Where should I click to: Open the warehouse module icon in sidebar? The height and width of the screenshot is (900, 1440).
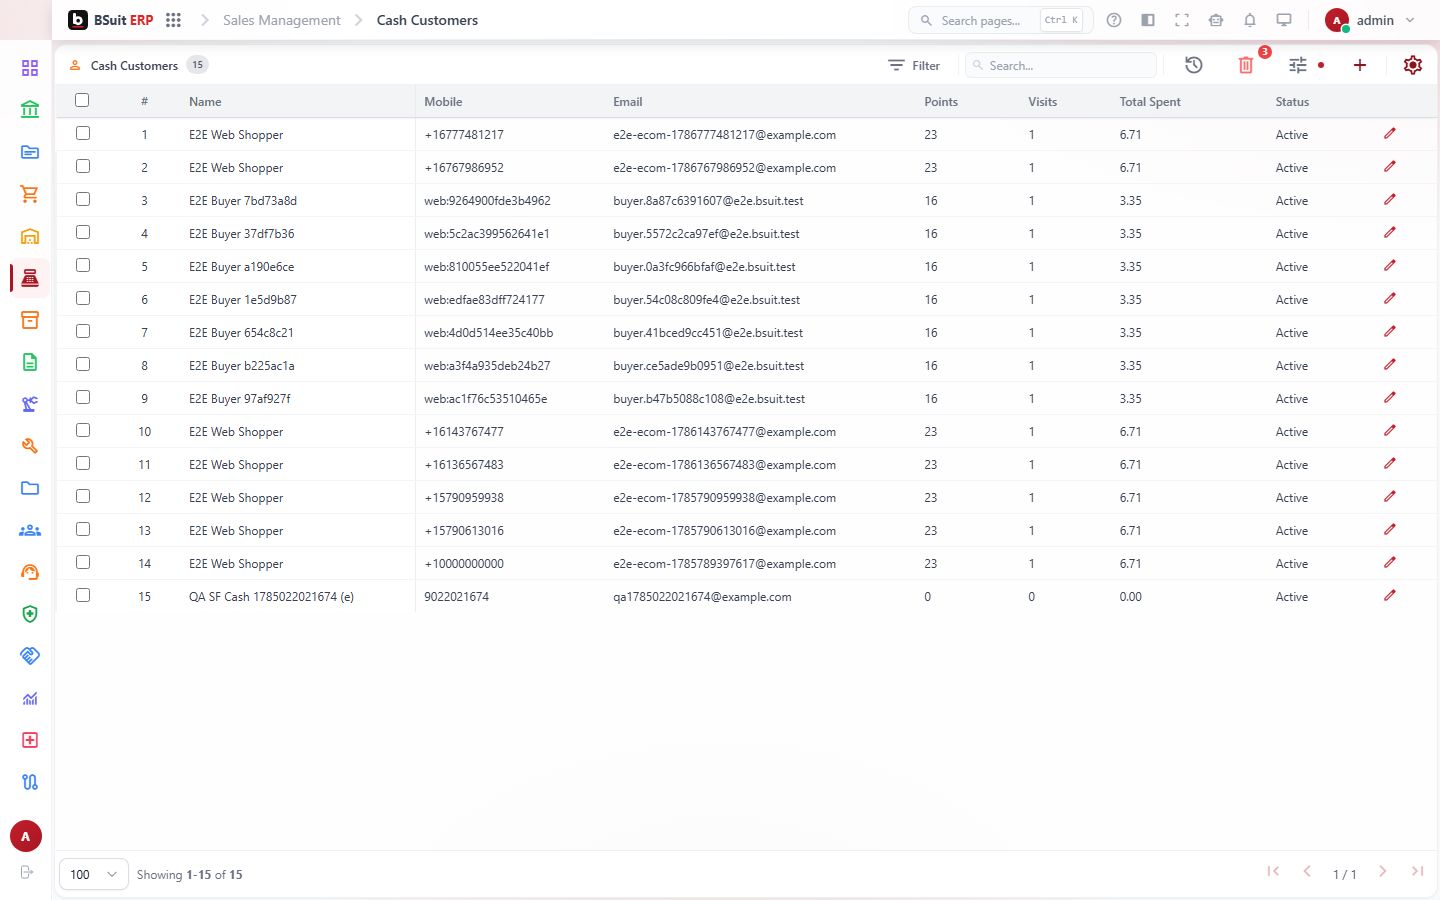(30, 236)
